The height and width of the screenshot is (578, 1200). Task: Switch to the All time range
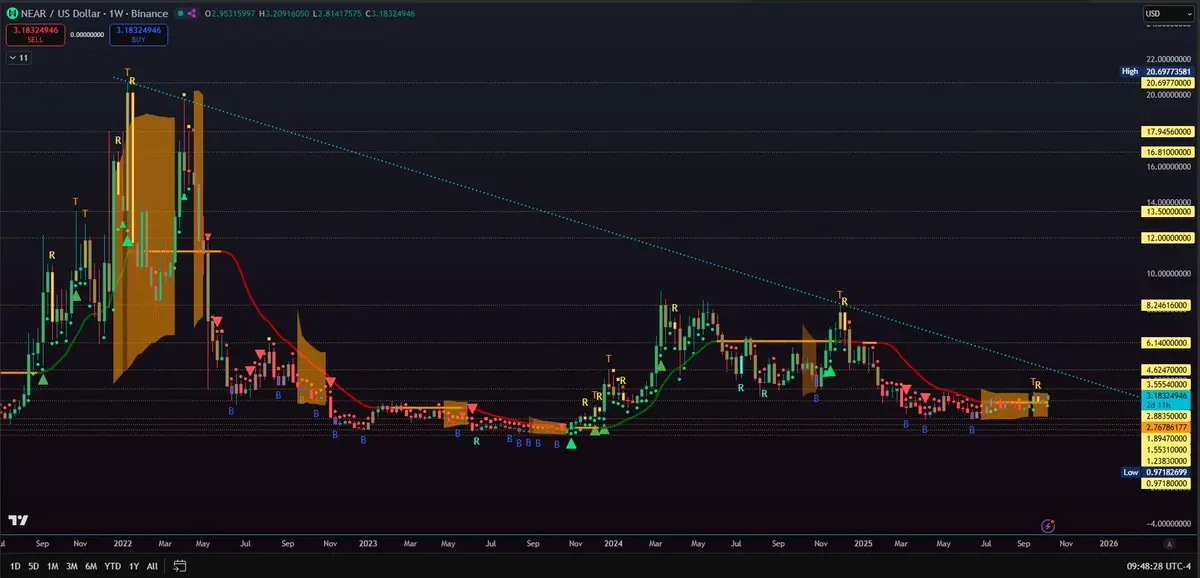tap(152, 565)
